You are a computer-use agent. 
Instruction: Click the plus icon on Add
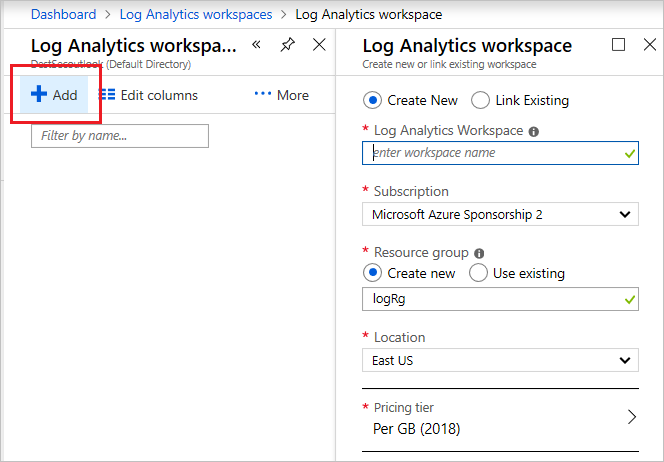39,94
